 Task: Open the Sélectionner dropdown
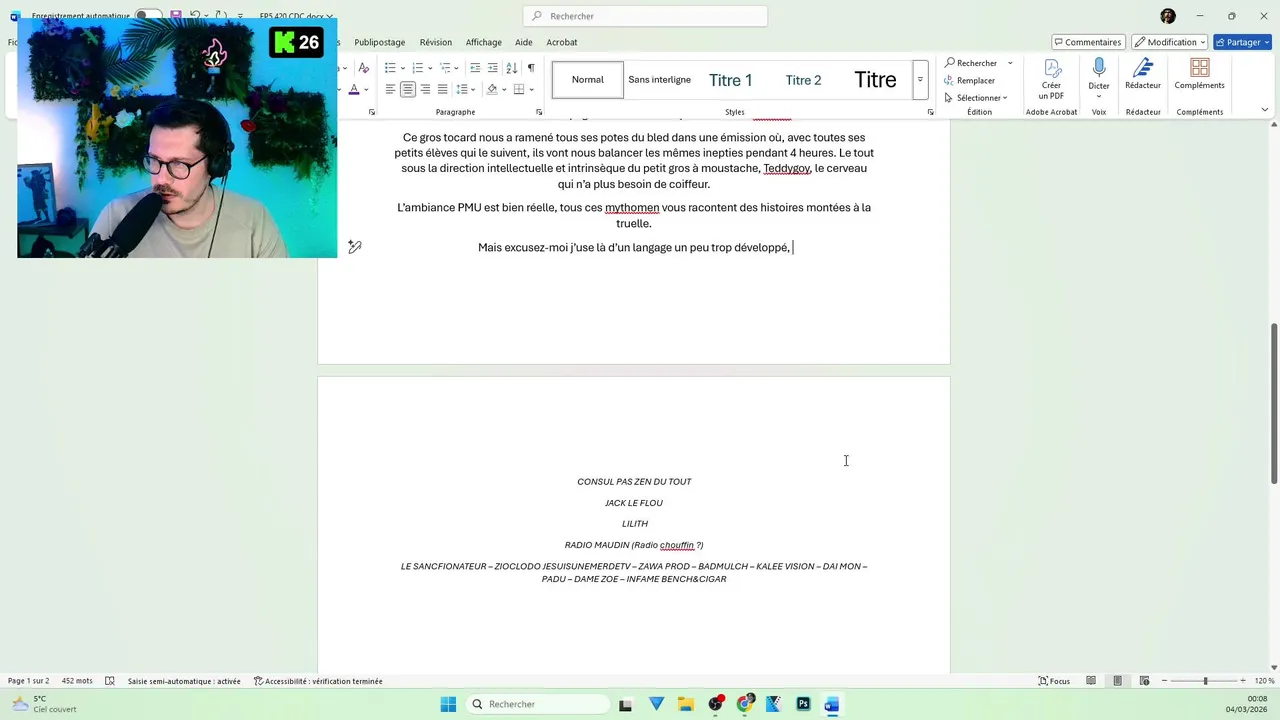click(x=976, y=98)
